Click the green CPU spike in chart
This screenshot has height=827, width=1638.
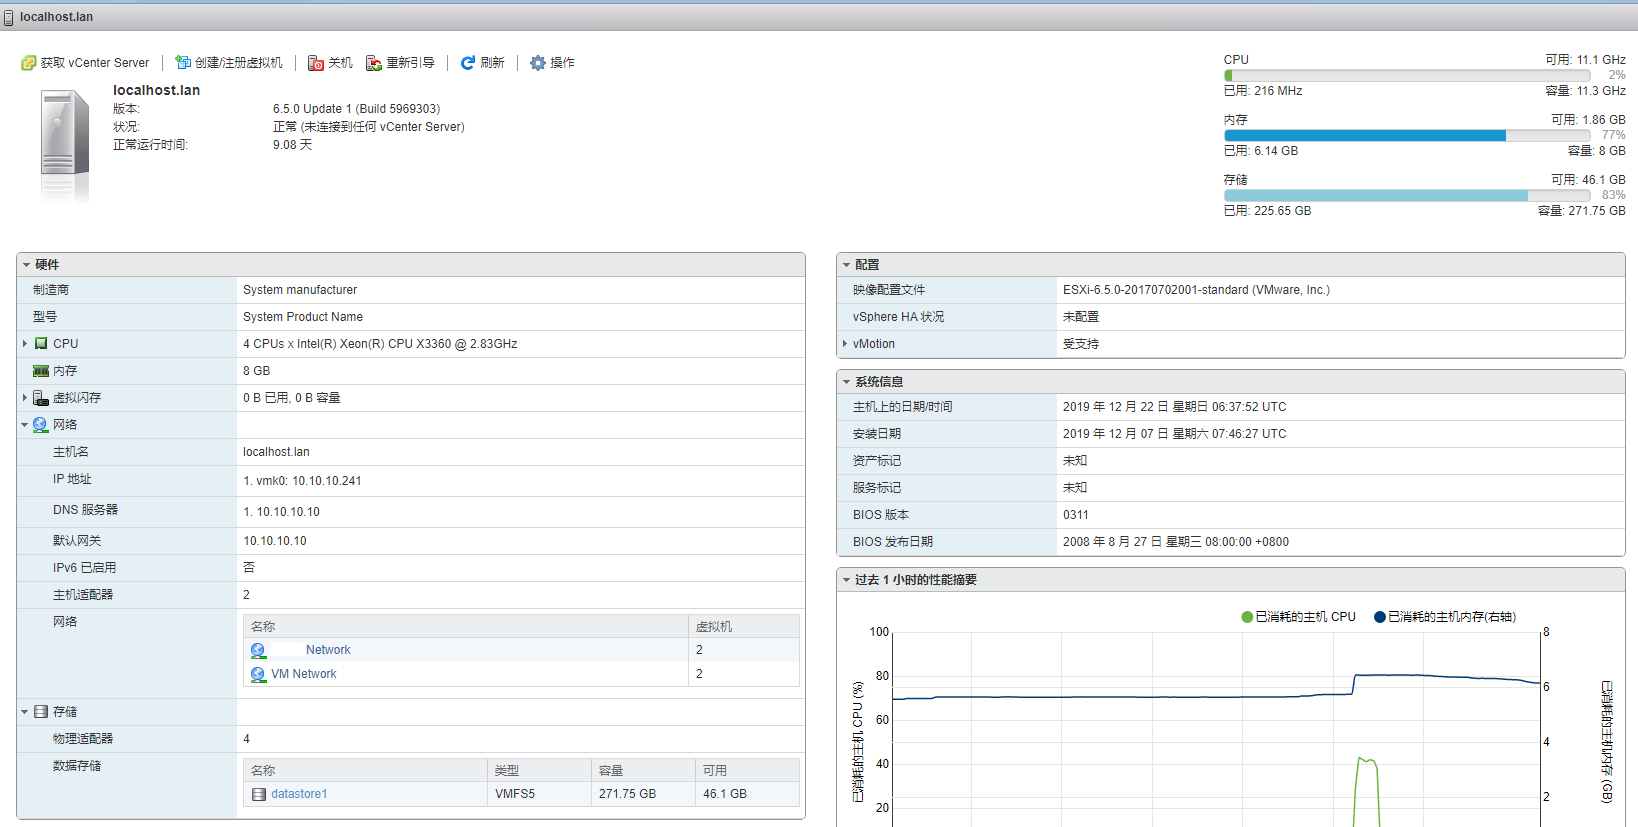(x=1367, y=790)
